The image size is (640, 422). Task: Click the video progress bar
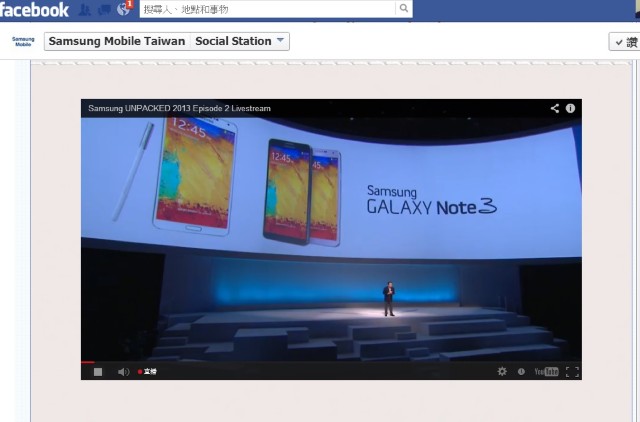331,362
